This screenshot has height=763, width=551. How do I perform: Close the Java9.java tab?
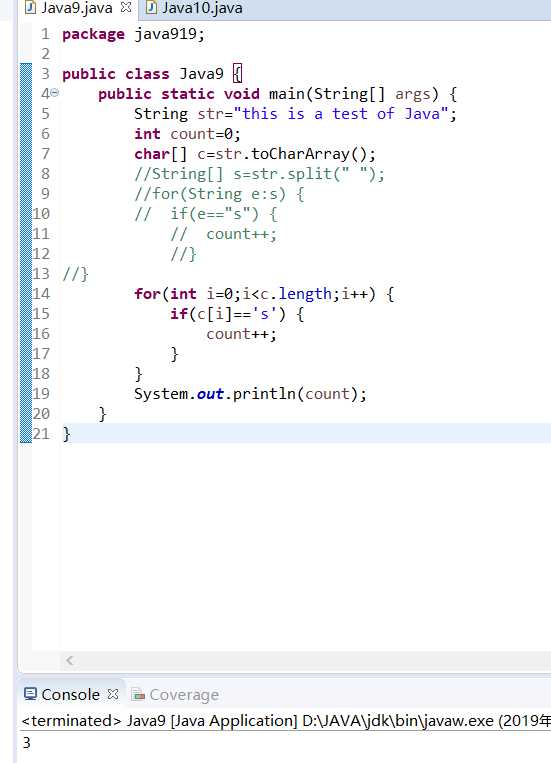point(126,8)
